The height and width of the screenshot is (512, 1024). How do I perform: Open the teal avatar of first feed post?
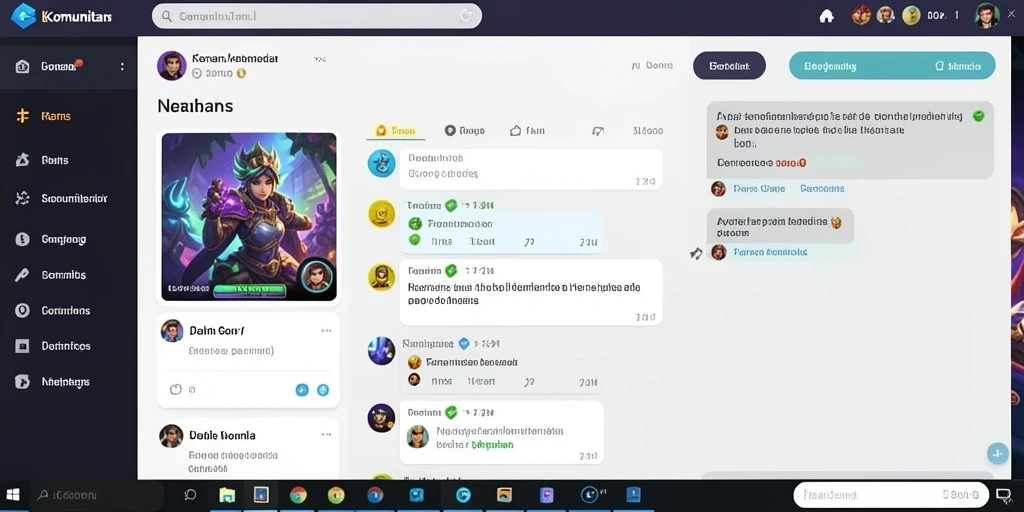381,163
